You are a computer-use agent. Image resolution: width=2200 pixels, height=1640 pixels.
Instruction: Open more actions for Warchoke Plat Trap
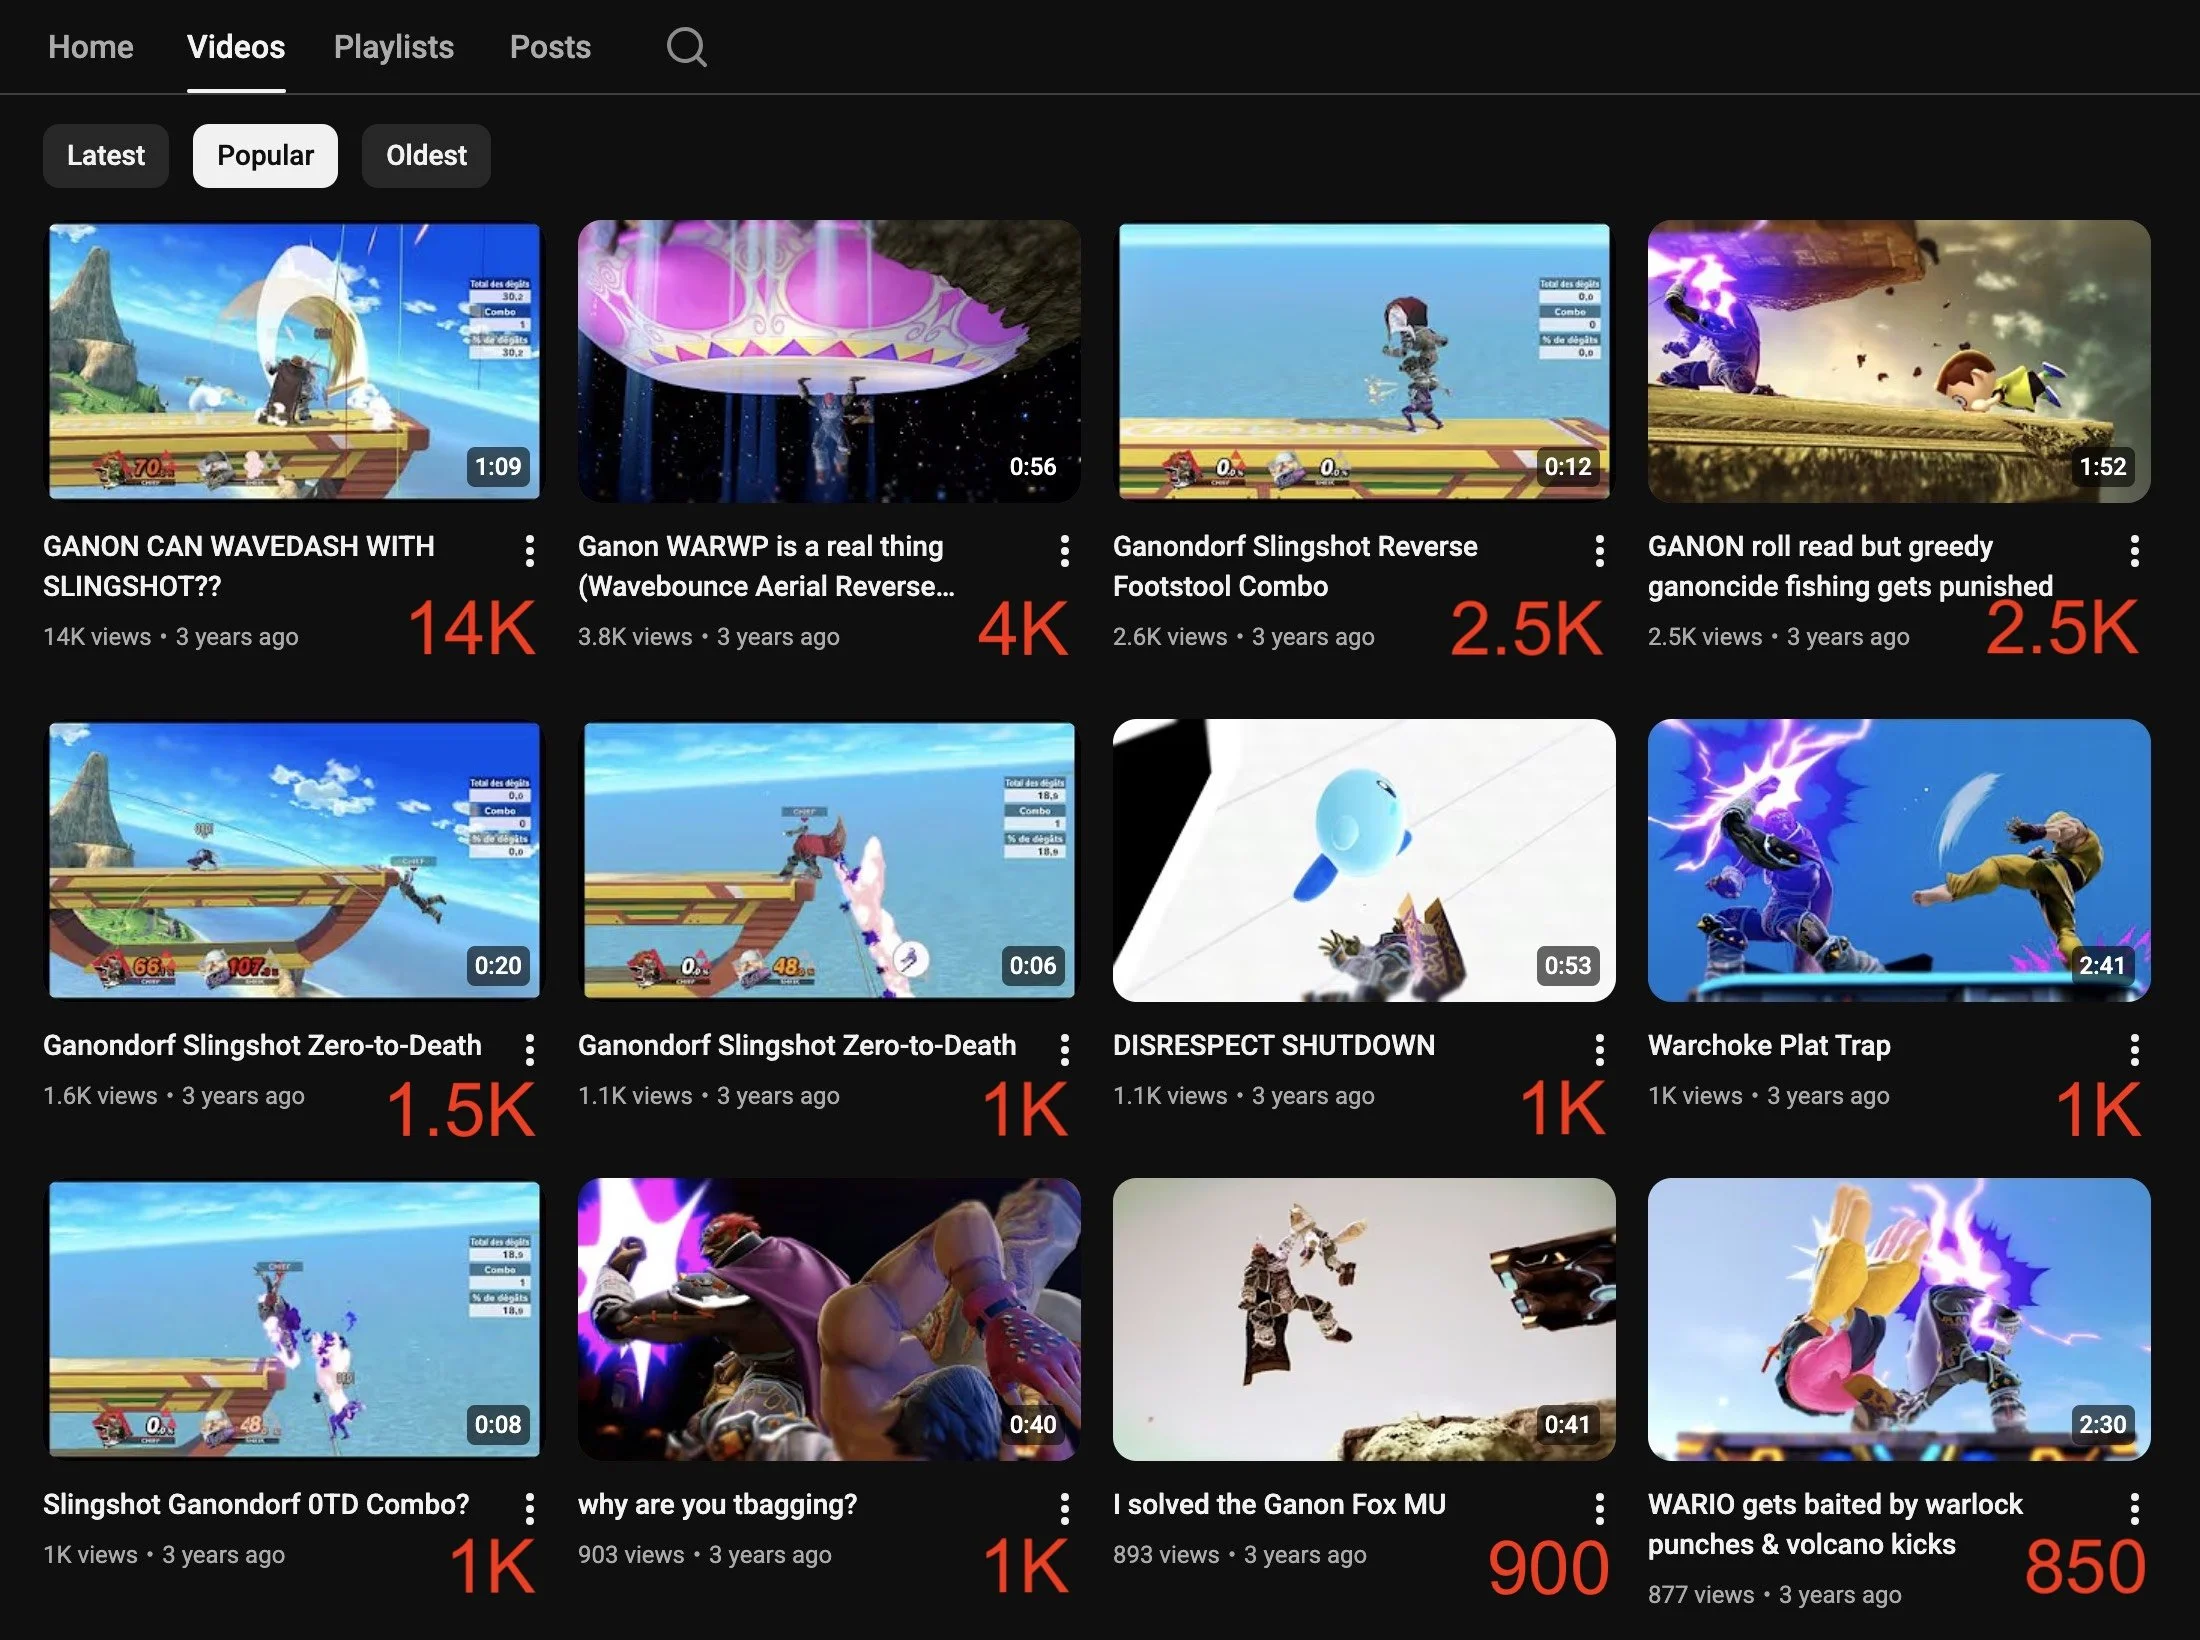pos(2134,1049)
